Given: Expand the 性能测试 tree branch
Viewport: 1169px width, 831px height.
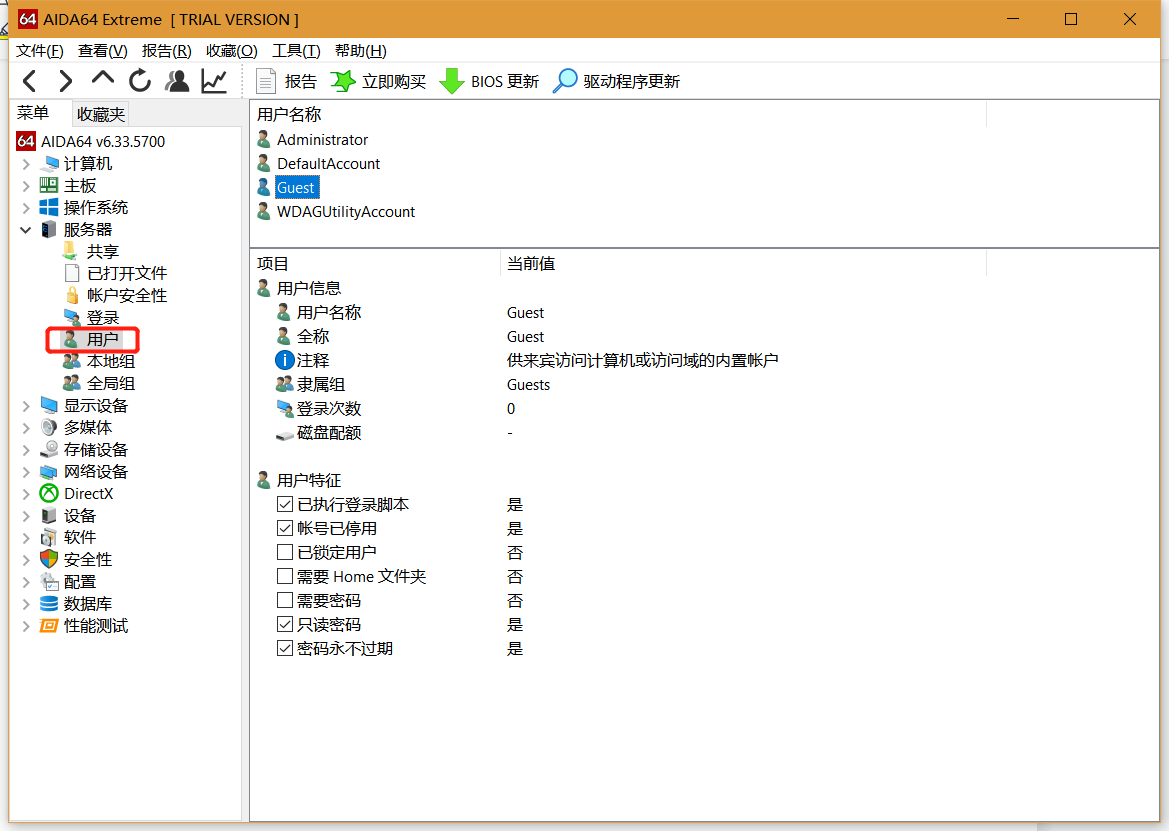Looking at the screenshot, I should coord(25,625).
